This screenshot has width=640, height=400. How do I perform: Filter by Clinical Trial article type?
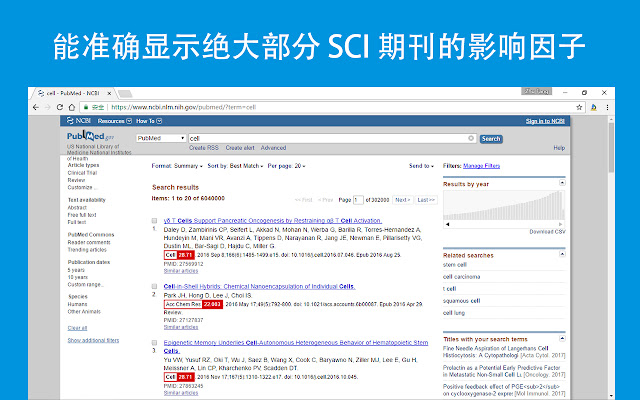82,173
